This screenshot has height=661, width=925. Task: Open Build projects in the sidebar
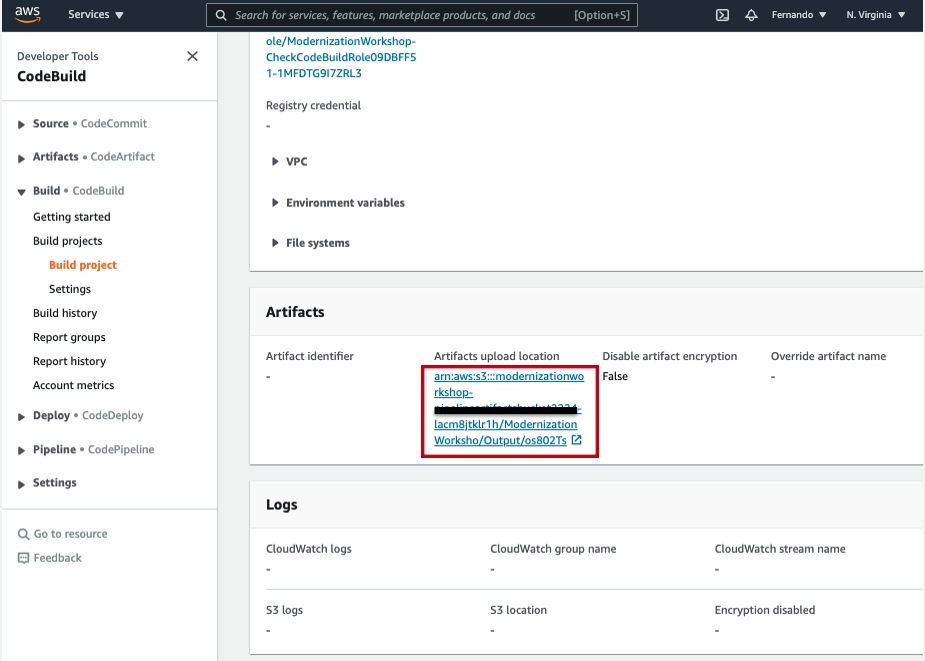(x=67, y=241)
